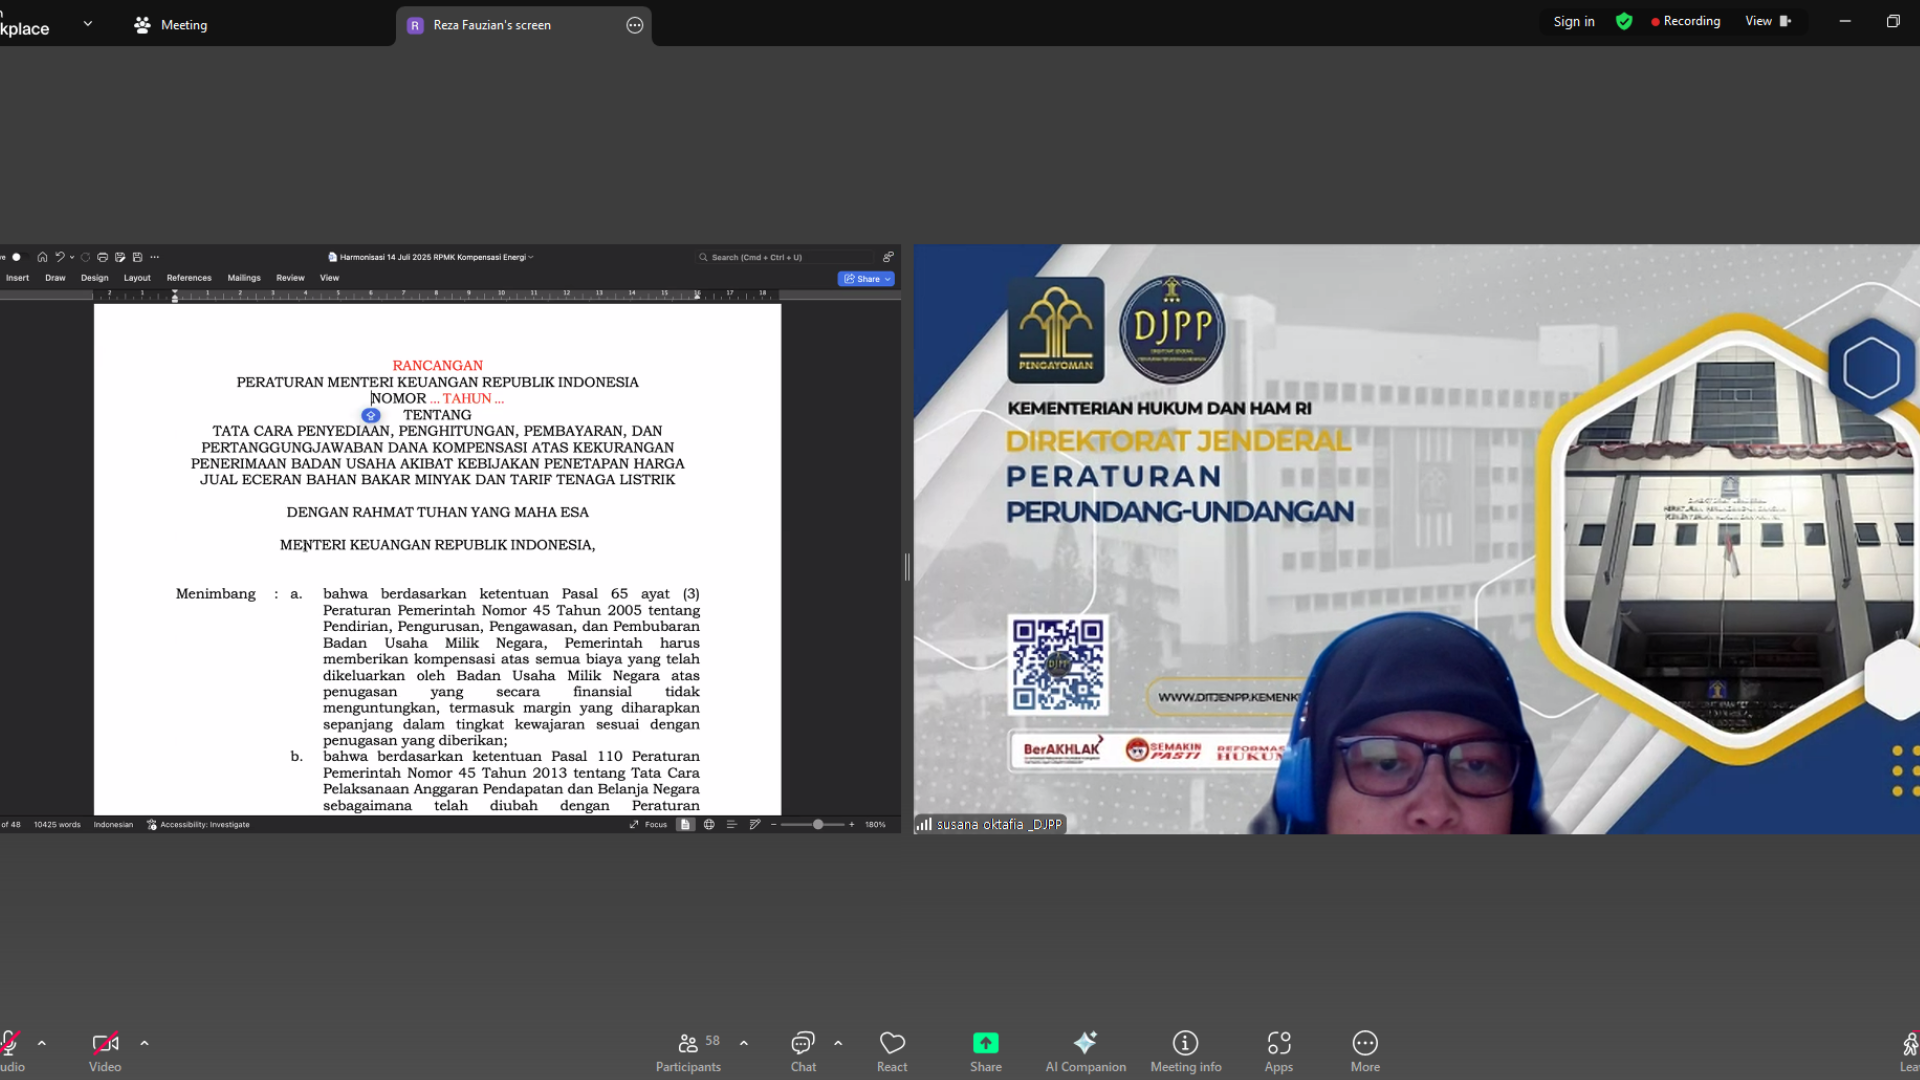This screenshot has width=1920, height=1080.
Task: Unmute the Audio microphone
Action: [10, 1043]
